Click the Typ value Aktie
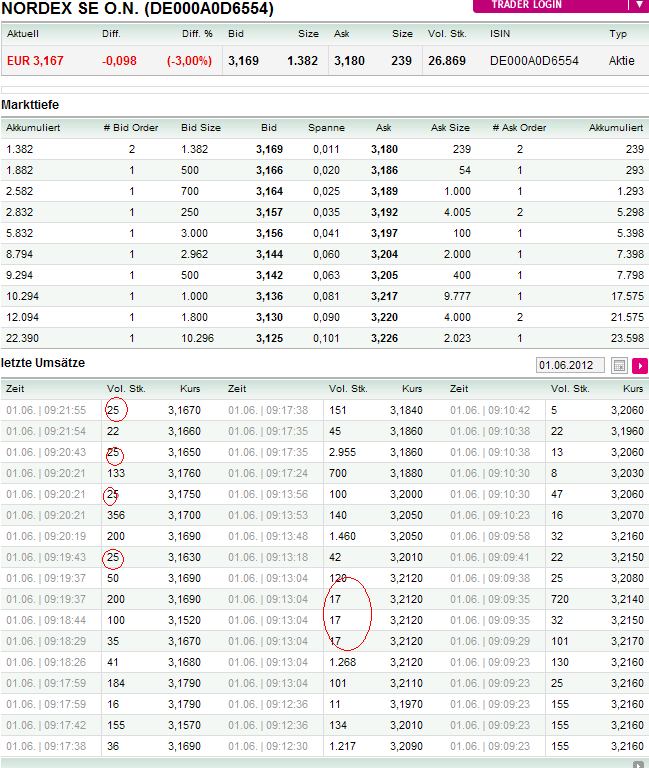 (x=622, y=61)
